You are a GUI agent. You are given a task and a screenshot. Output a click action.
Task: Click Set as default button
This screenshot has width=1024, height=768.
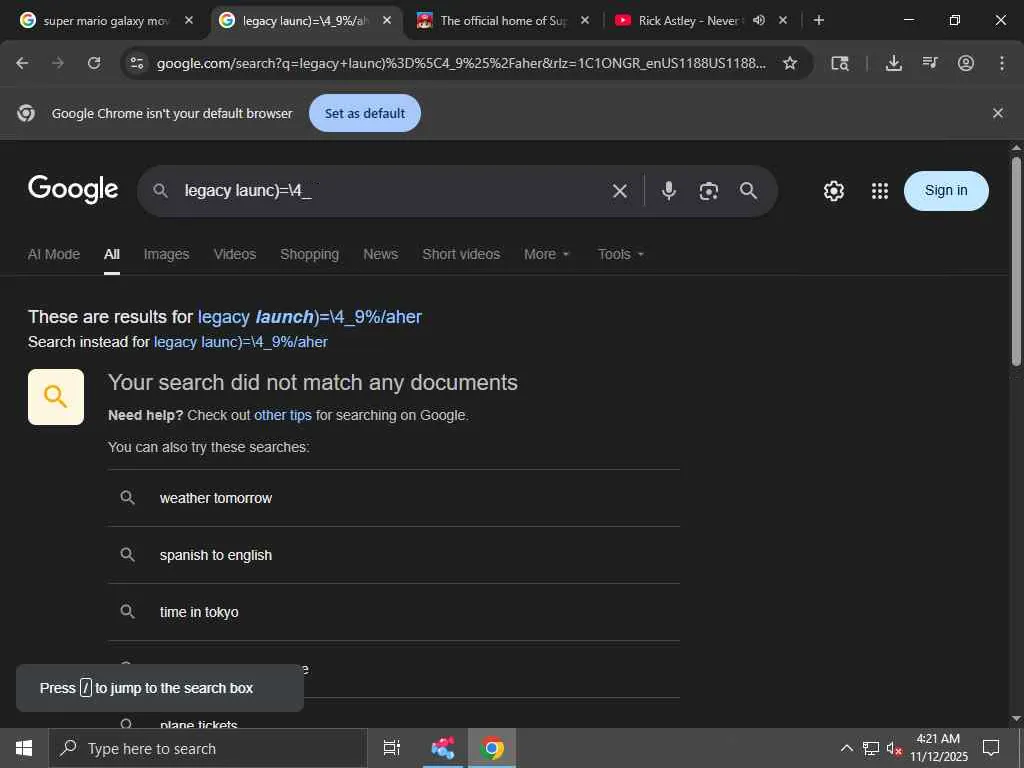(x=364, y=113)
